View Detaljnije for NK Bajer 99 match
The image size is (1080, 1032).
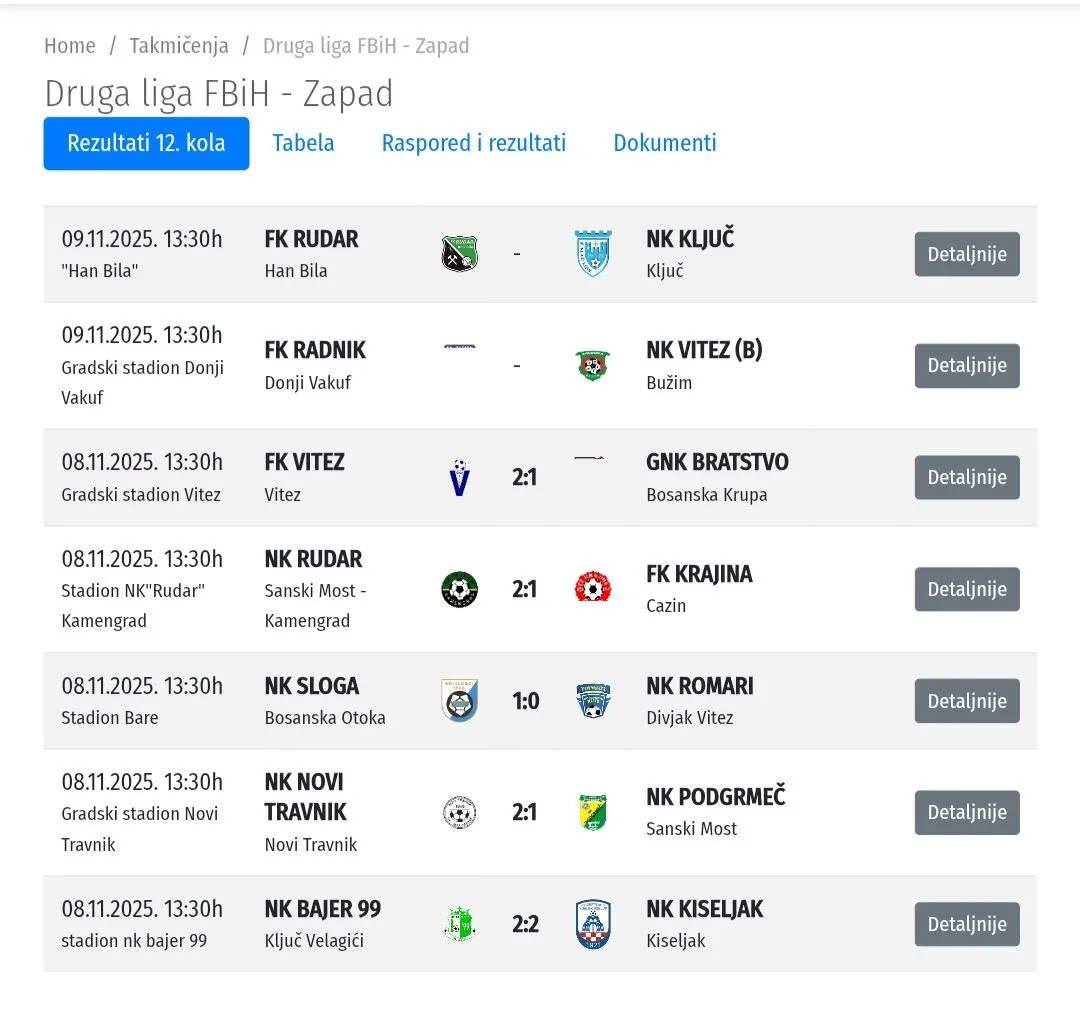click(x=966, y=924)
